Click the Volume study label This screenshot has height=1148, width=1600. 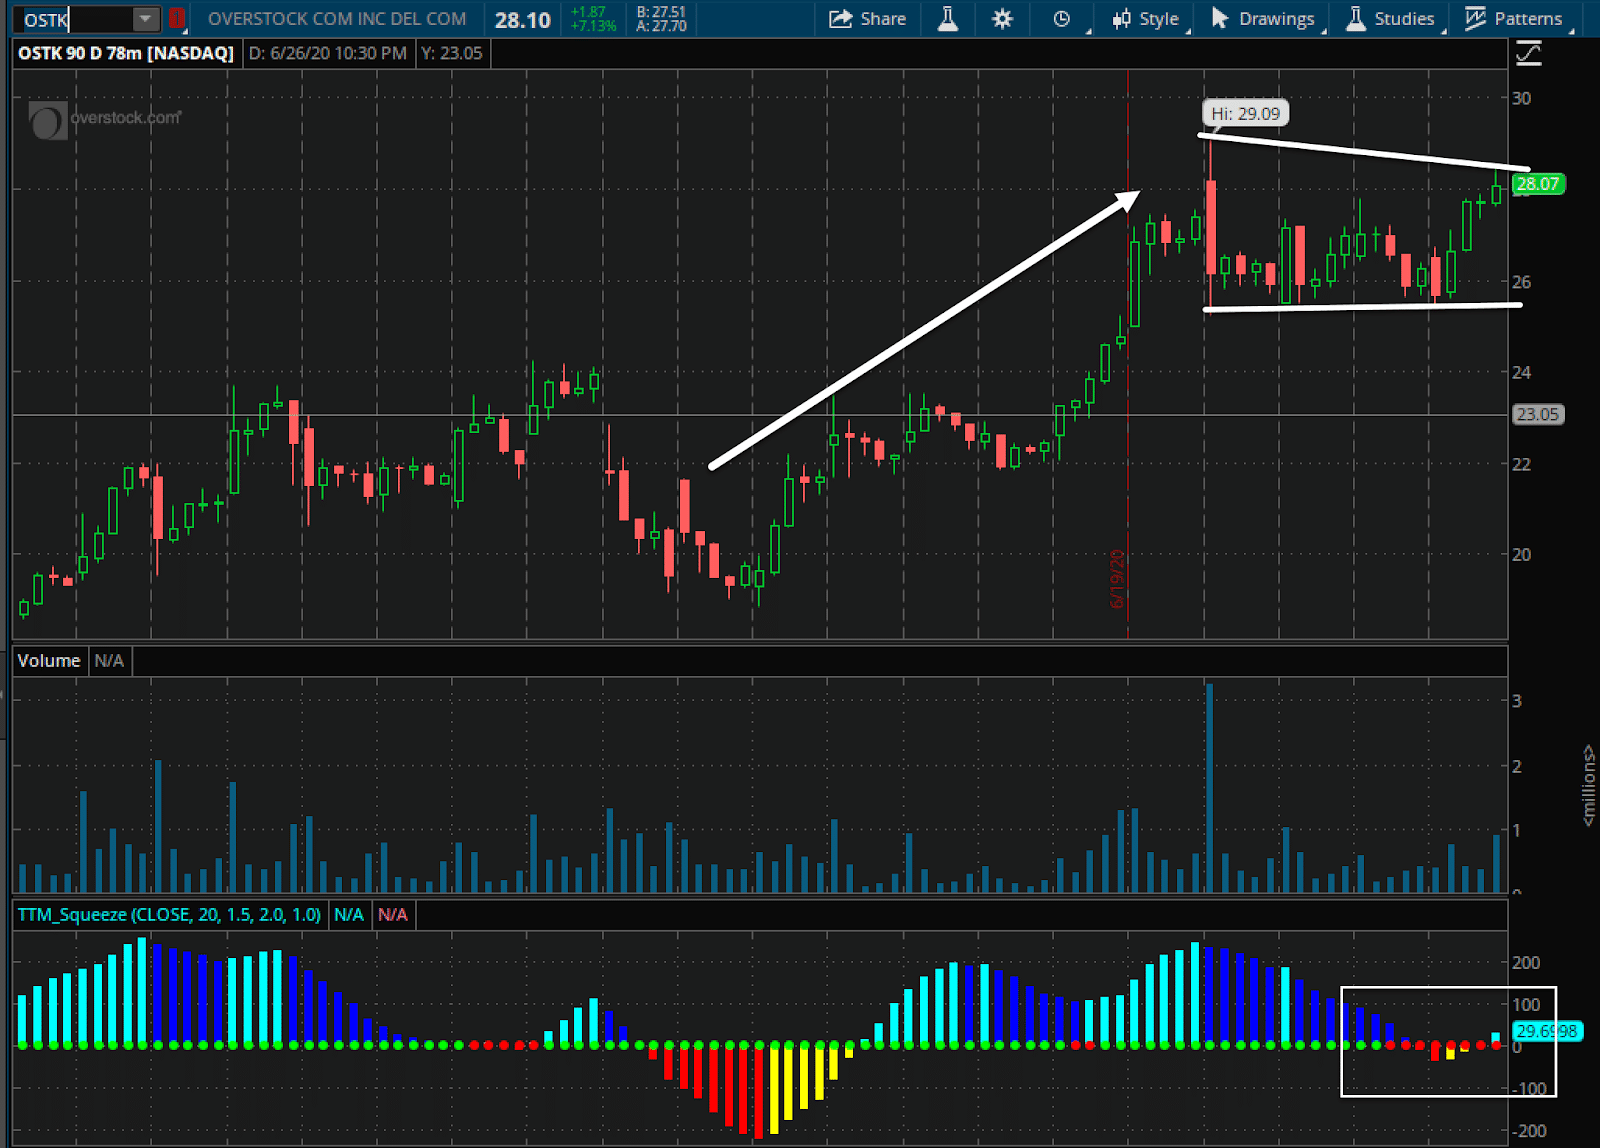49,661
